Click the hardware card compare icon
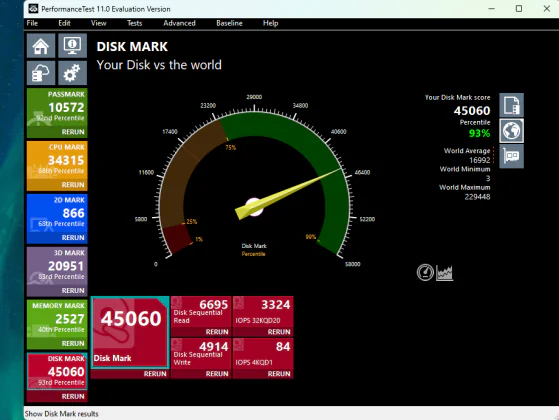Viewport: 559px width, 420px height. (512, 156)
